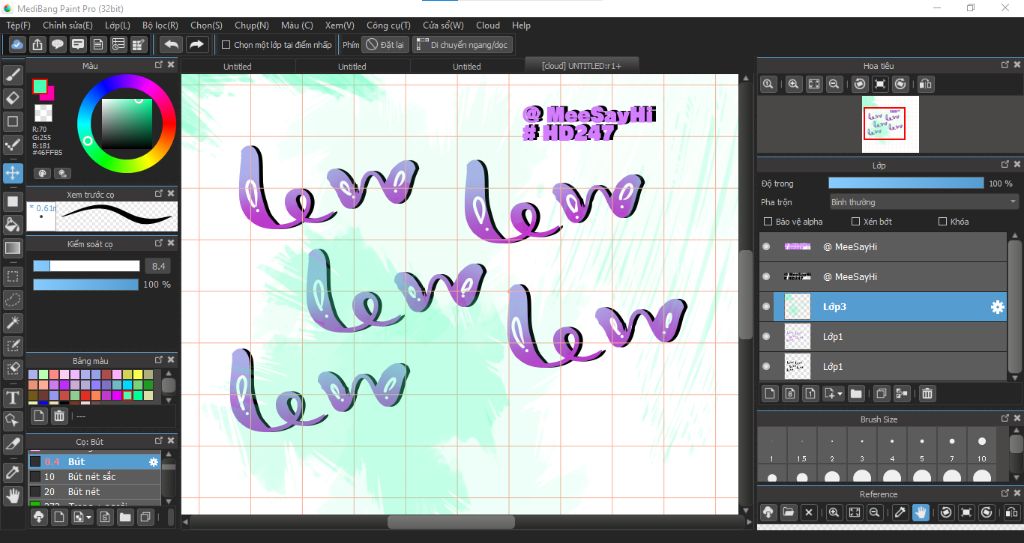Select the Eraser tool

(x=12, y=98)
